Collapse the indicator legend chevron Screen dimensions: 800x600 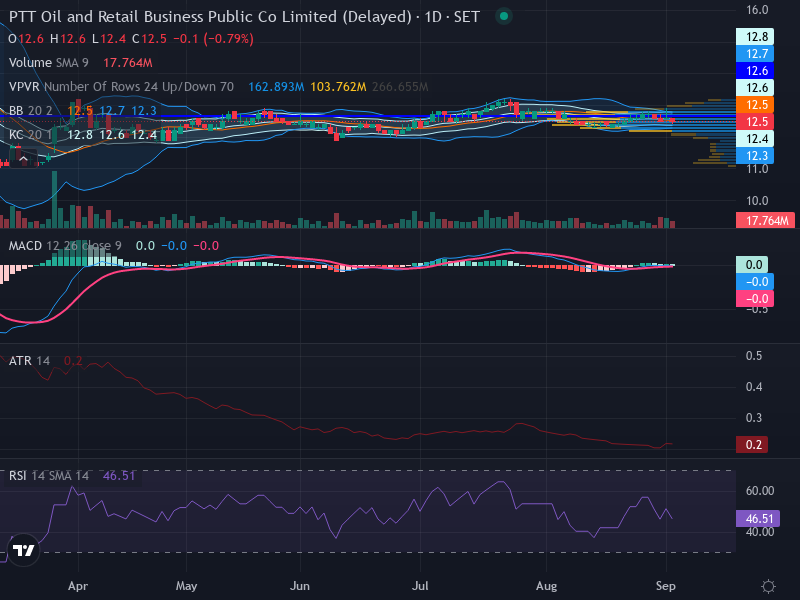click(x=23, y=160)
